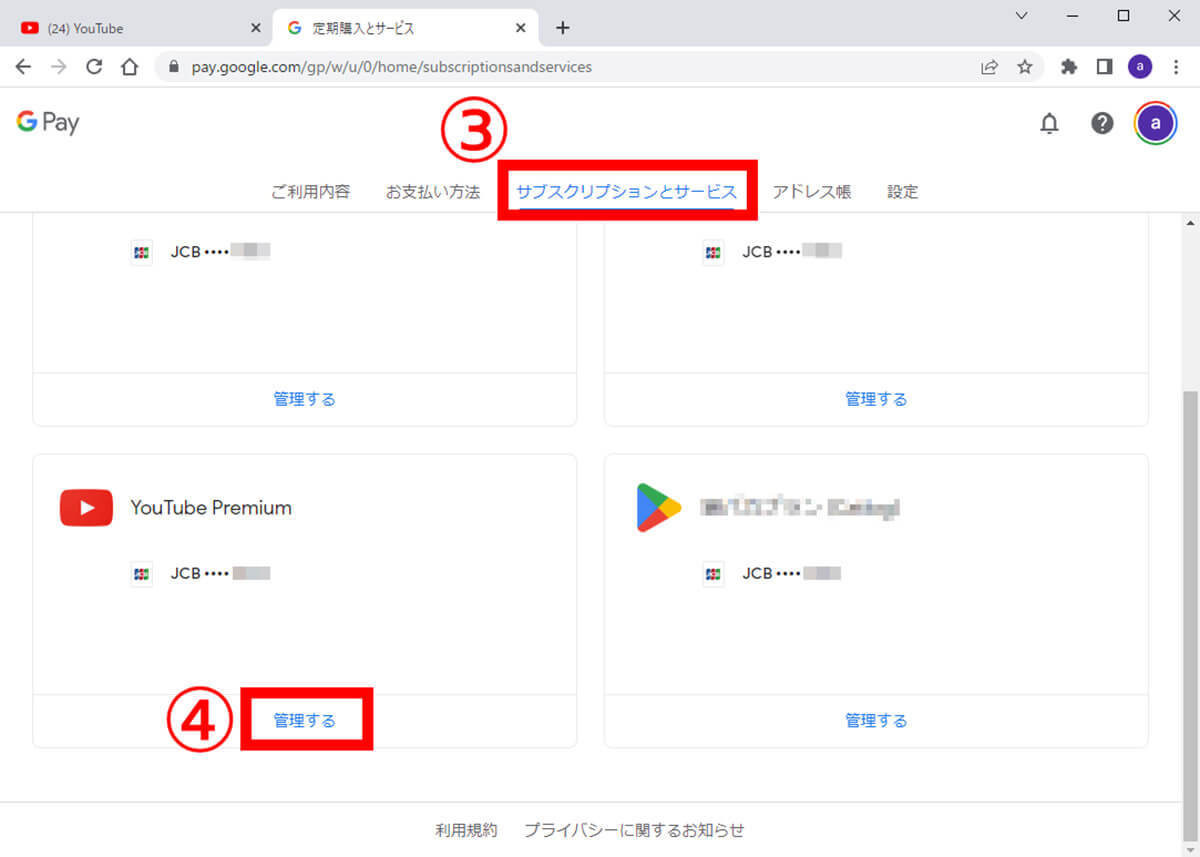Open プライバシーに関するお知らせ footer link
1200x857 pixels.
click(x=634, y=830)
